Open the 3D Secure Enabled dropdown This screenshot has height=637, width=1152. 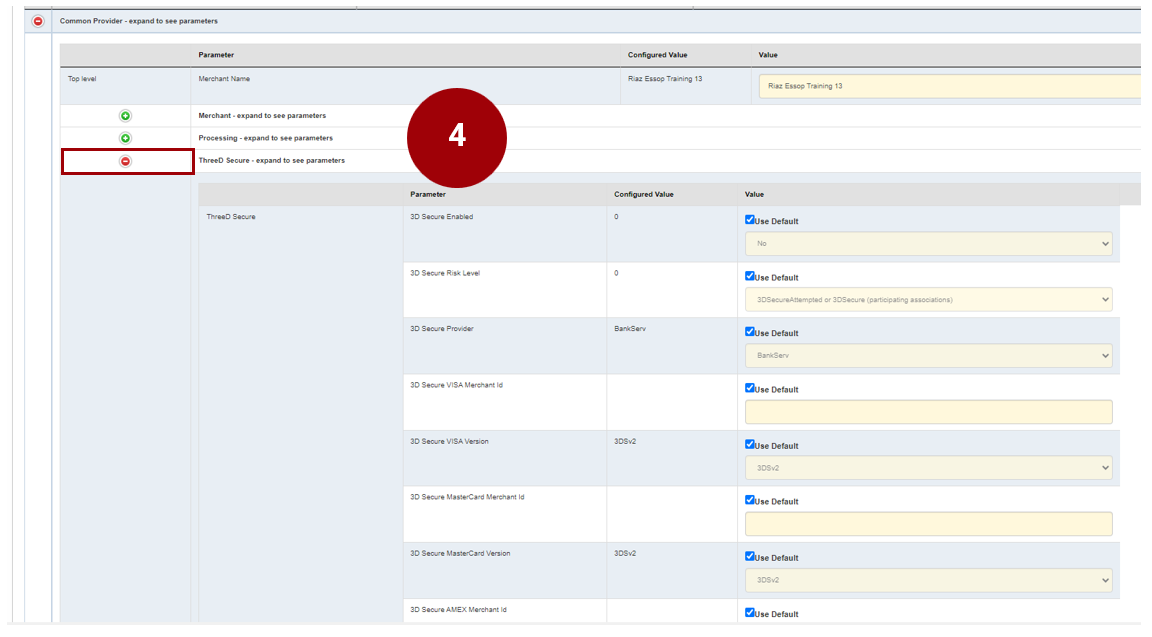coord(929,244)
